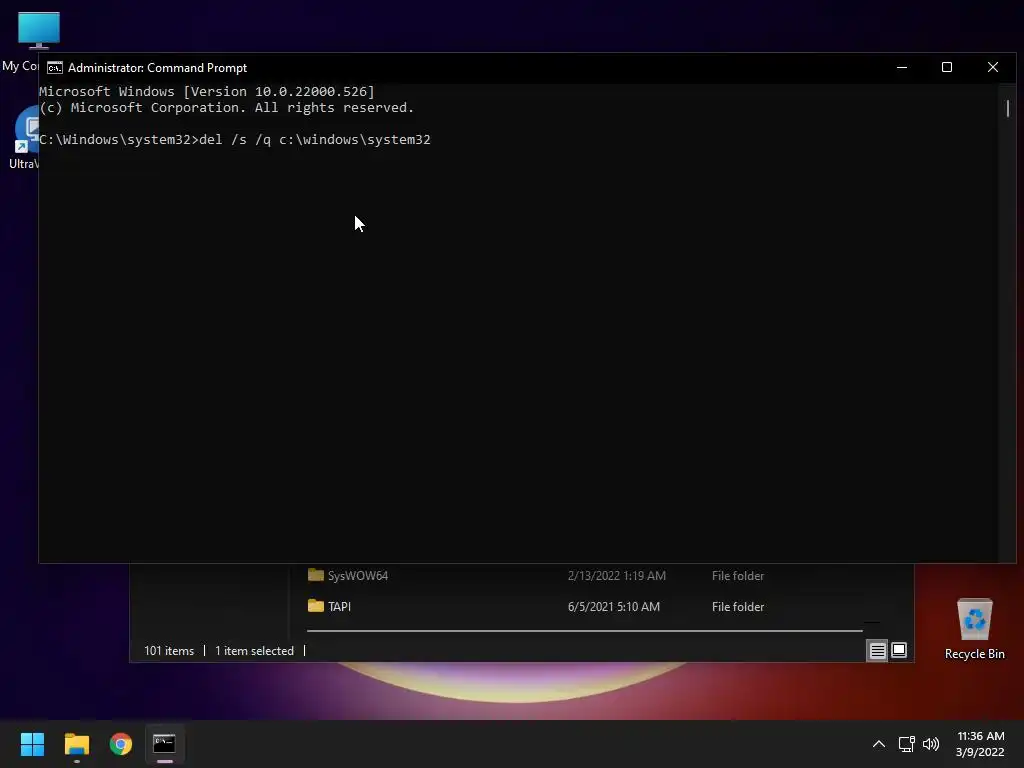Viewport: 1024px width, 768px height.
Task: Maximize the Command Prompt window
Action: (x=947, y=67)
